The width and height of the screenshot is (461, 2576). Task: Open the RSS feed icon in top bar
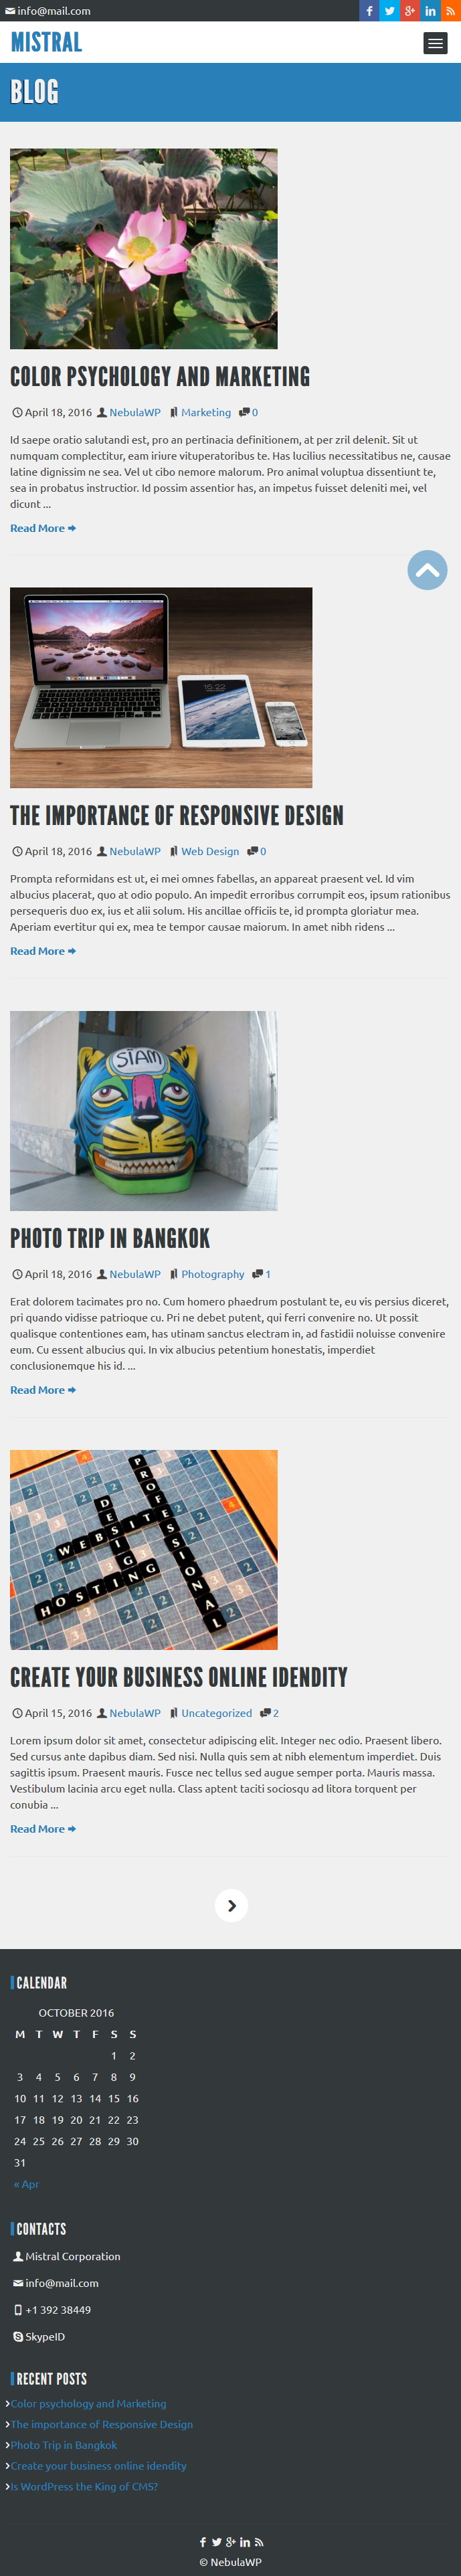(451, 11)
